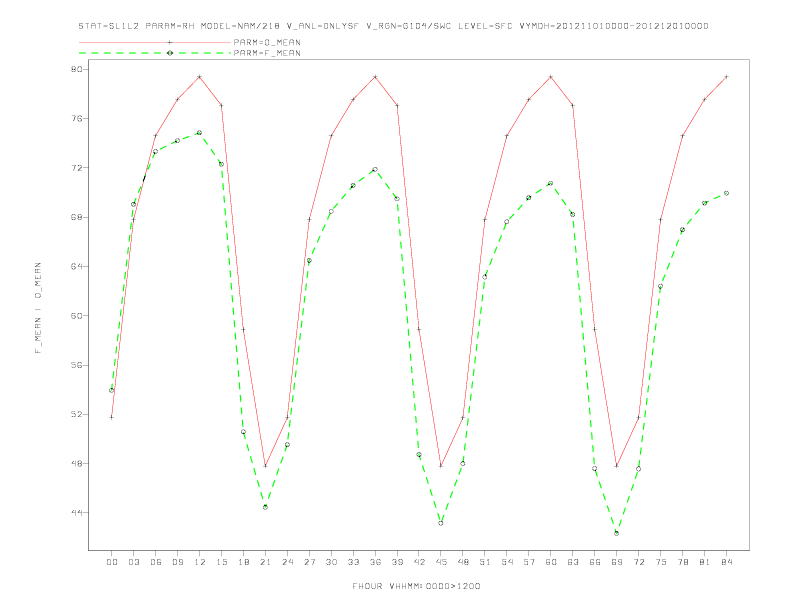Select the green F_MEAN circle at hour 84
Screen dimensions: 792x612
726,193
